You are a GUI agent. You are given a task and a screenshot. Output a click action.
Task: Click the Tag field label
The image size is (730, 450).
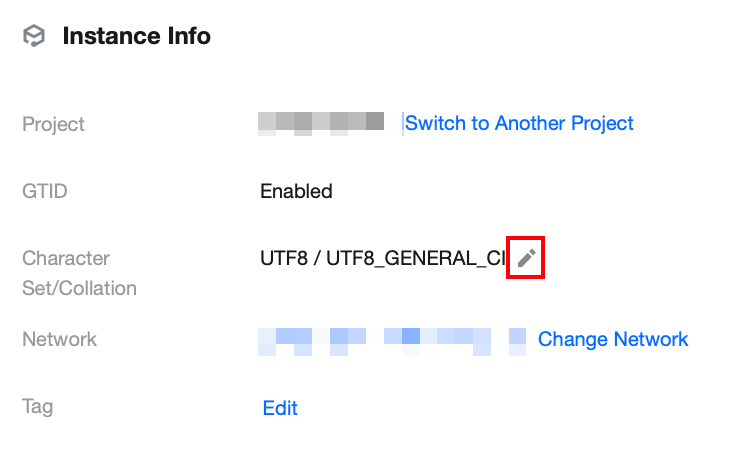point(38,407)
